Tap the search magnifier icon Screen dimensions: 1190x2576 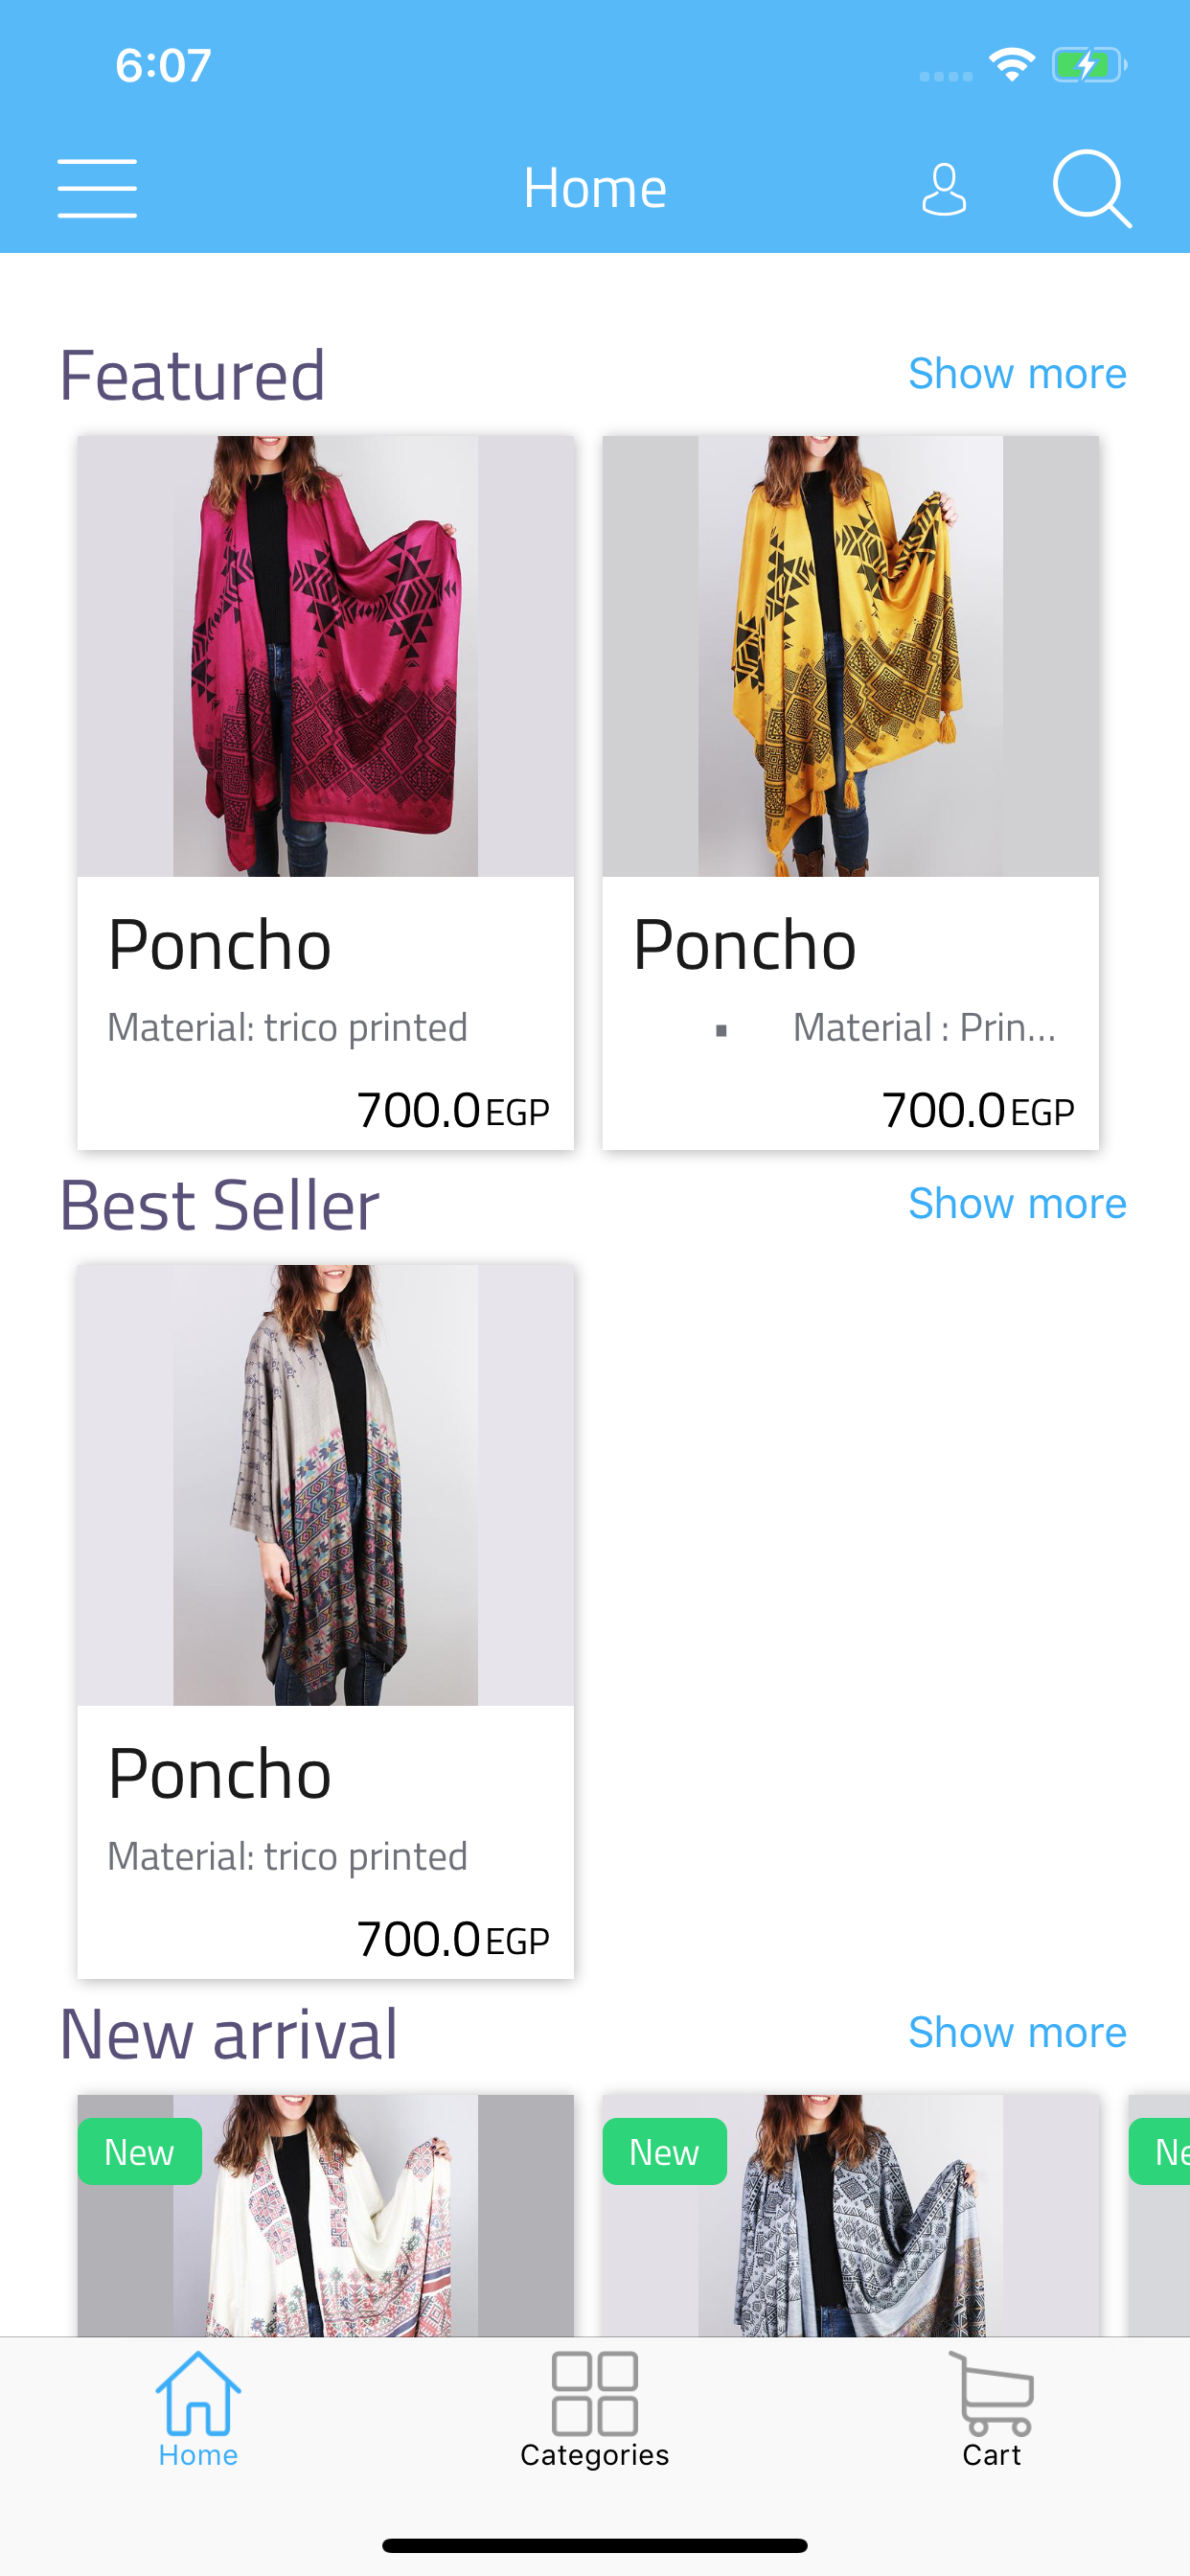click(x=1091, y=188)
